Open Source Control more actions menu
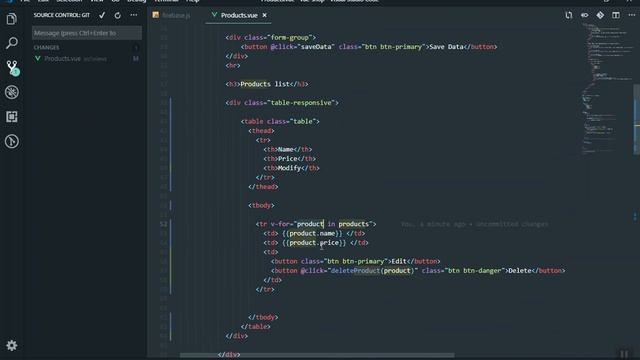640x360 pixels. coord(134,15)
